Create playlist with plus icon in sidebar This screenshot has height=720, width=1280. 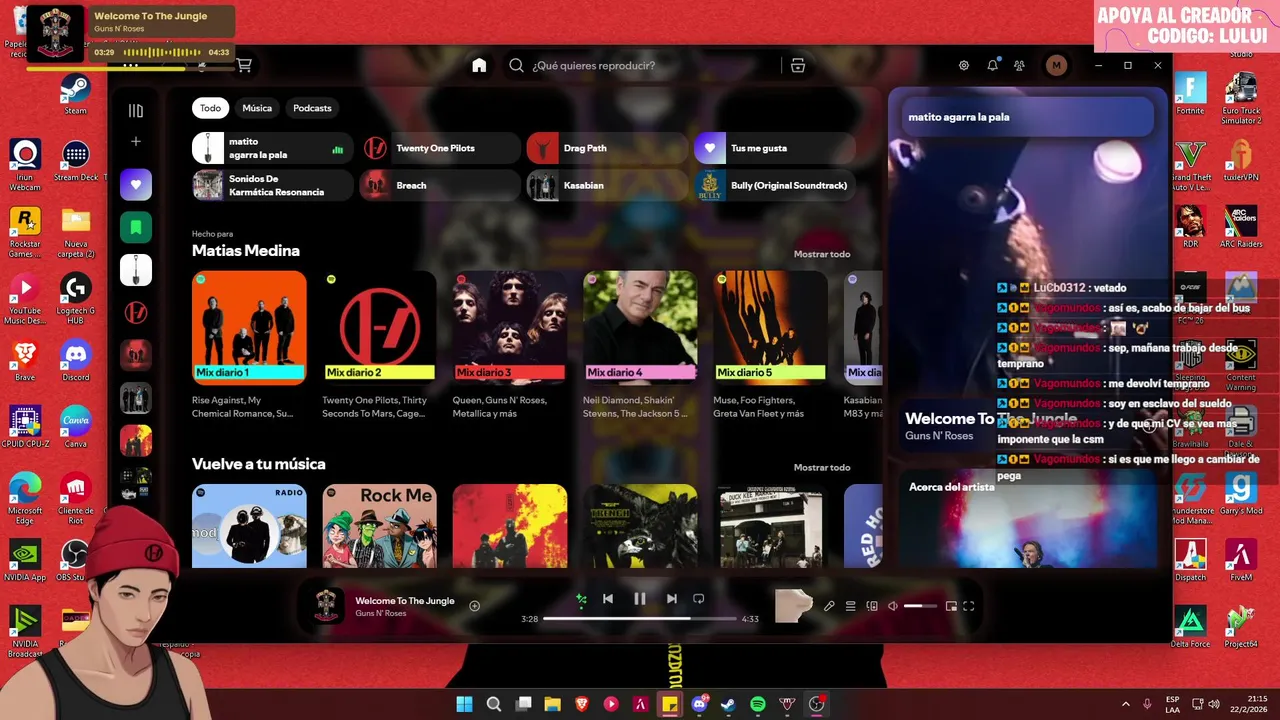(x=136, y=142)
